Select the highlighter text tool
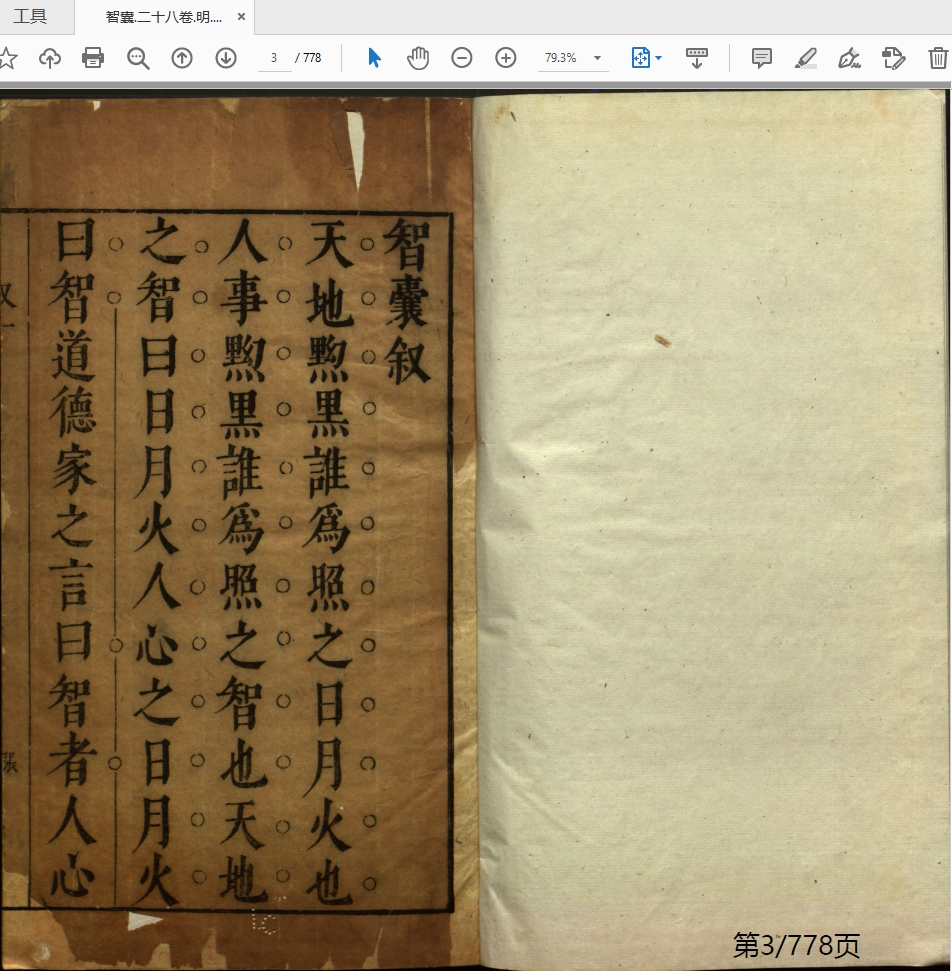The height and width of the screenshot is (971, 952). click(805, 58)
